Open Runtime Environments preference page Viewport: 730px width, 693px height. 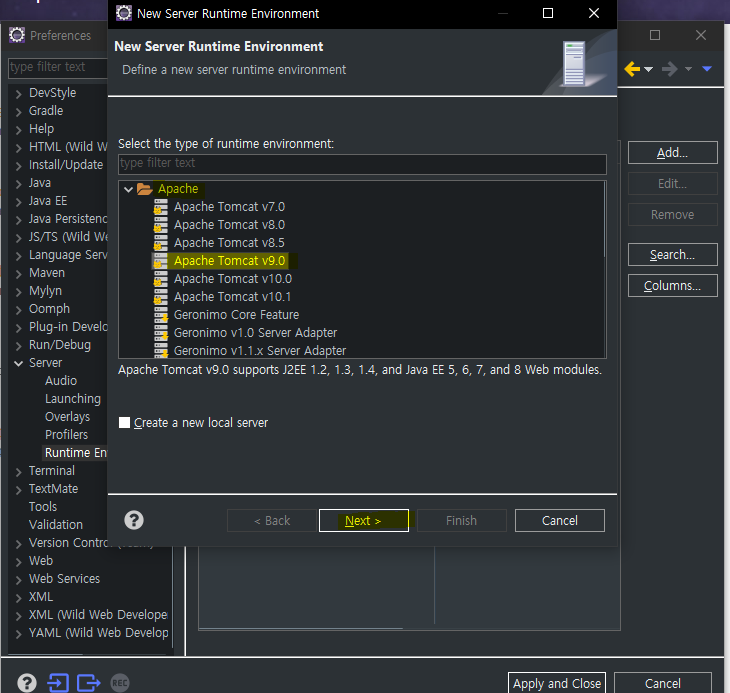coord(75,453)
